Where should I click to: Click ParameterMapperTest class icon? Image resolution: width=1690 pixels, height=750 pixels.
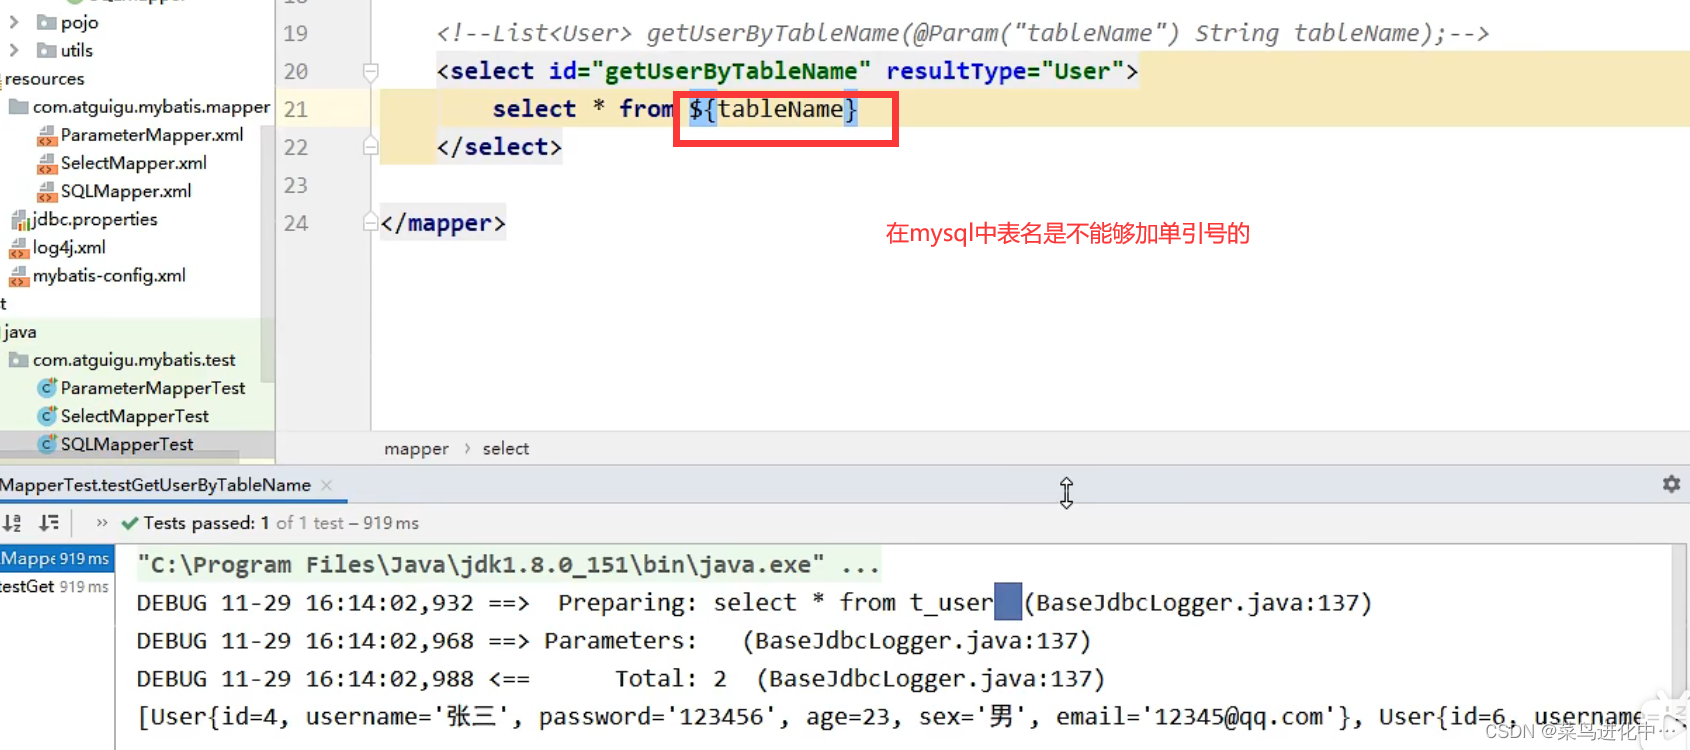(47, 388)
